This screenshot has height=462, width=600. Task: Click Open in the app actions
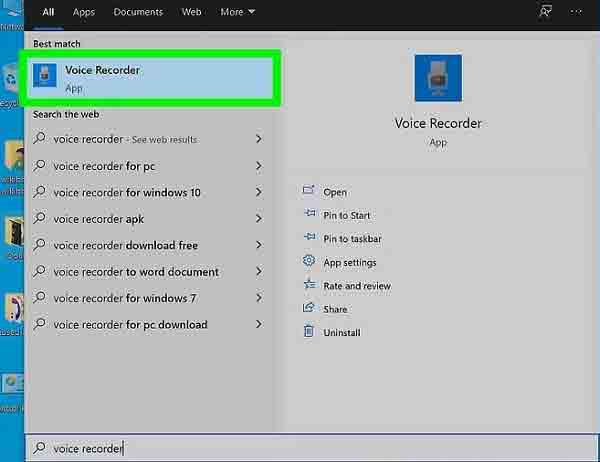335,192
